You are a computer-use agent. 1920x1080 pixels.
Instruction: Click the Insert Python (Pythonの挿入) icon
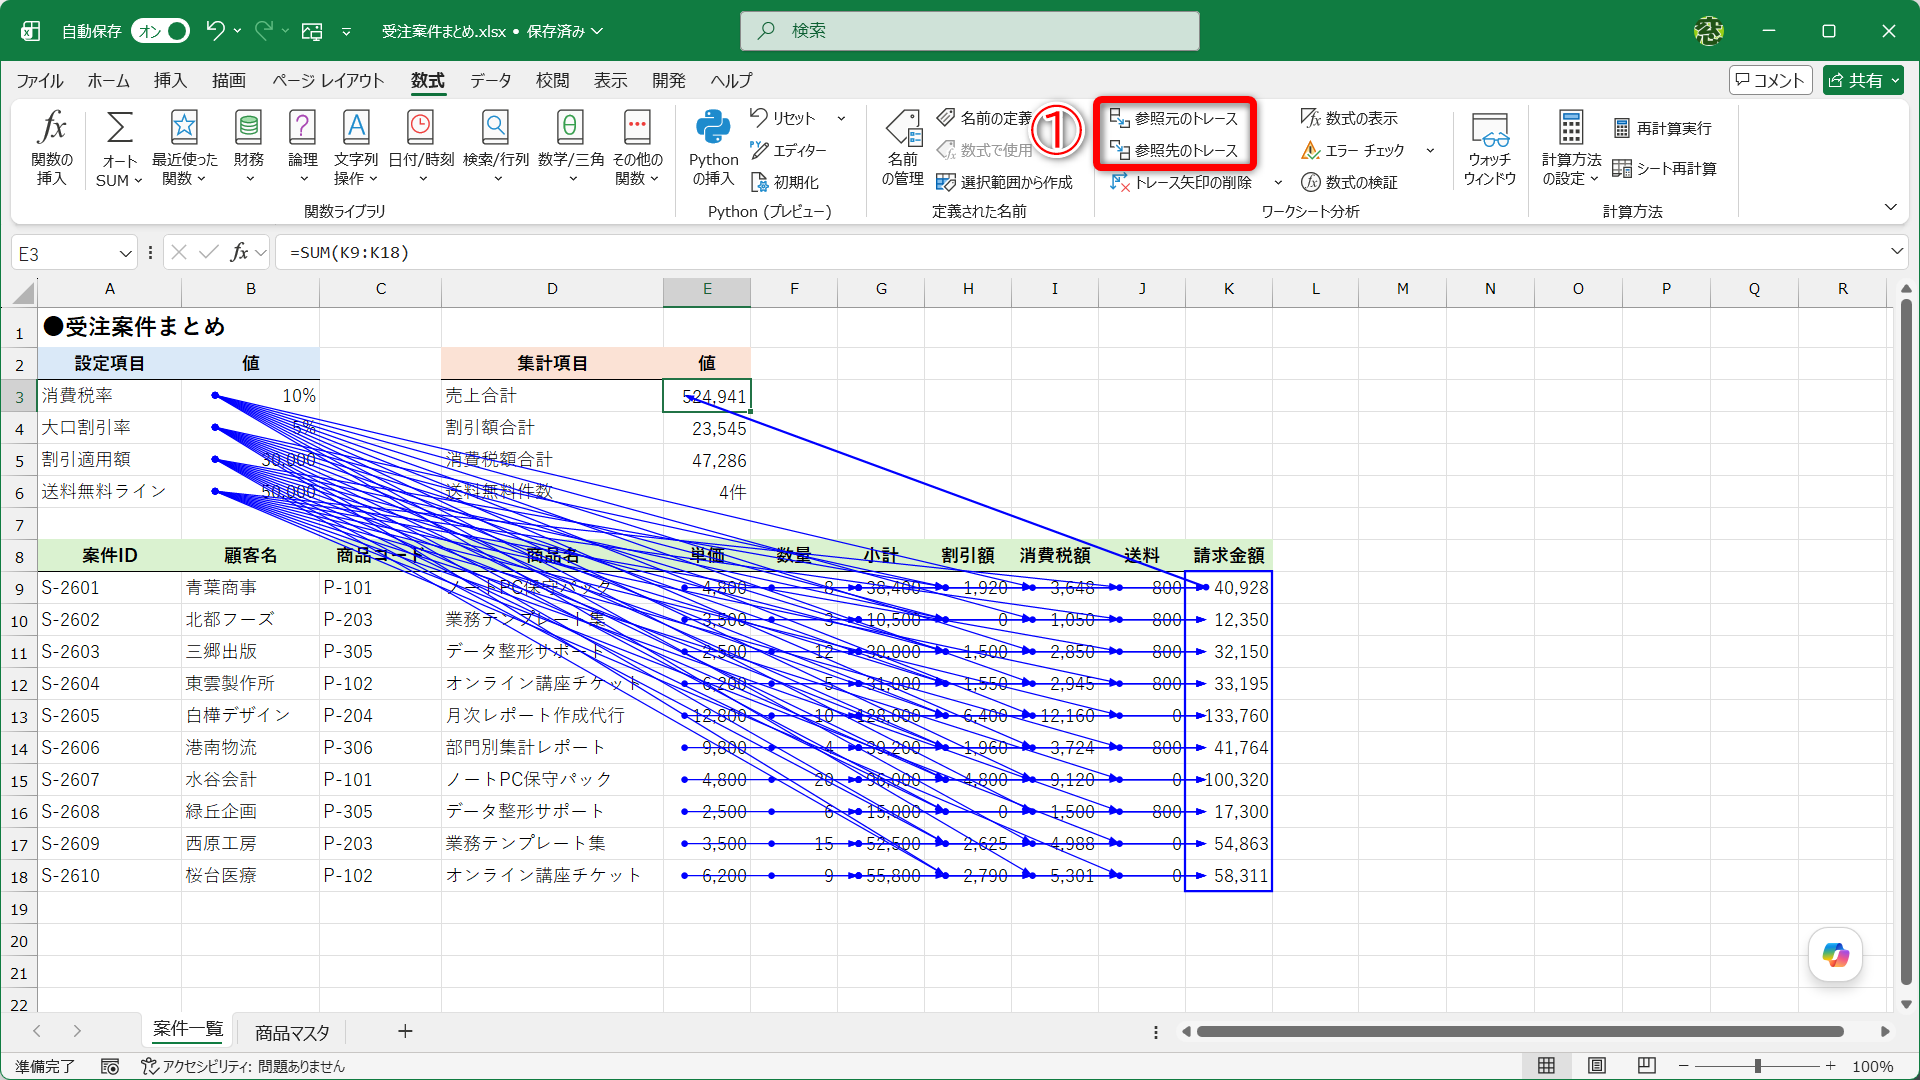[x=713, y=148]
